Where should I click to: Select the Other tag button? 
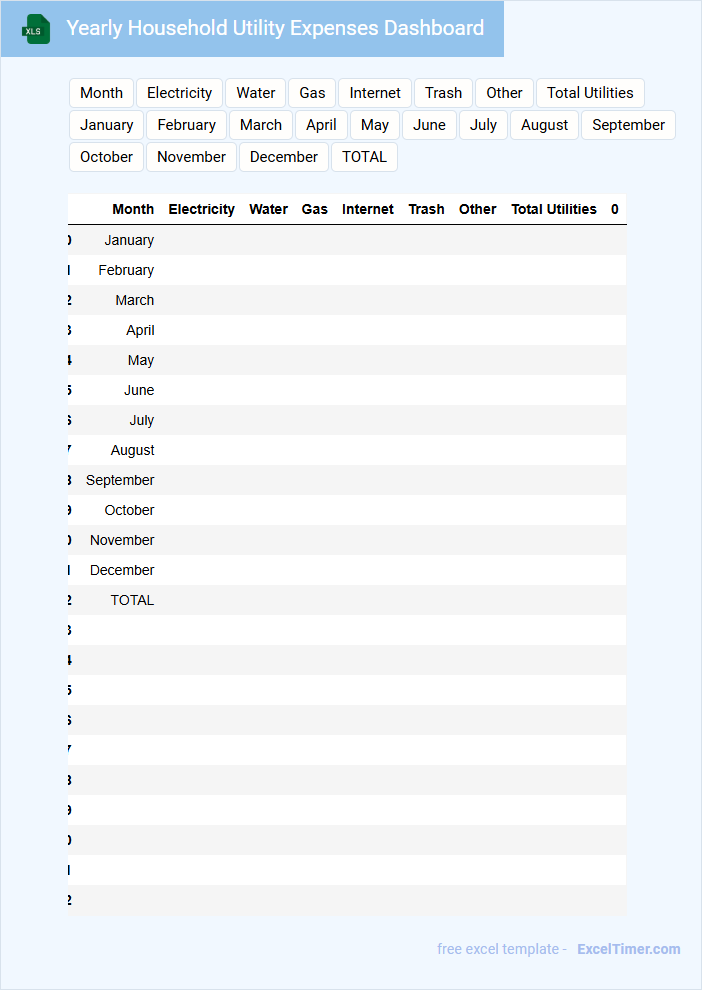pyautogui.click(x=504, y=93)
